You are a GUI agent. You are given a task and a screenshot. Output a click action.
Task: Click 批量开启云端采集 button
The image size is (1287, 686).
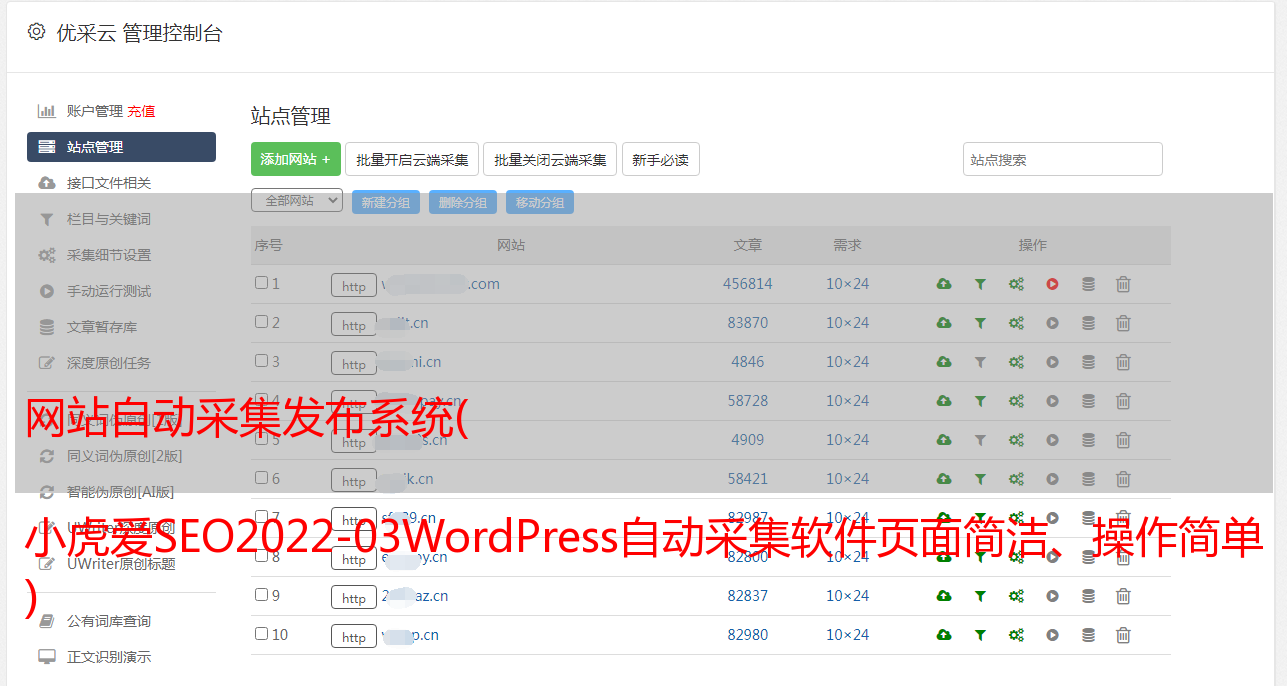pyautogui.click(x=412, y=159)
